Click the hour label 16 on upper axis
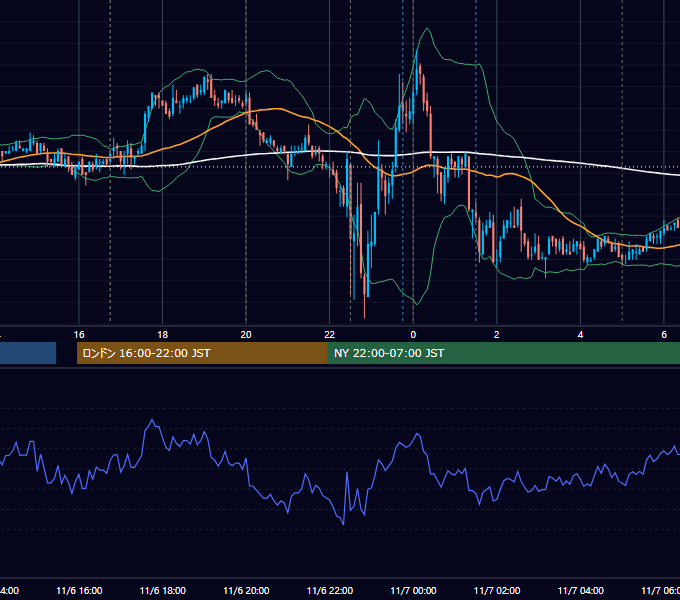 pyautogui.click(x=79, y=335)
